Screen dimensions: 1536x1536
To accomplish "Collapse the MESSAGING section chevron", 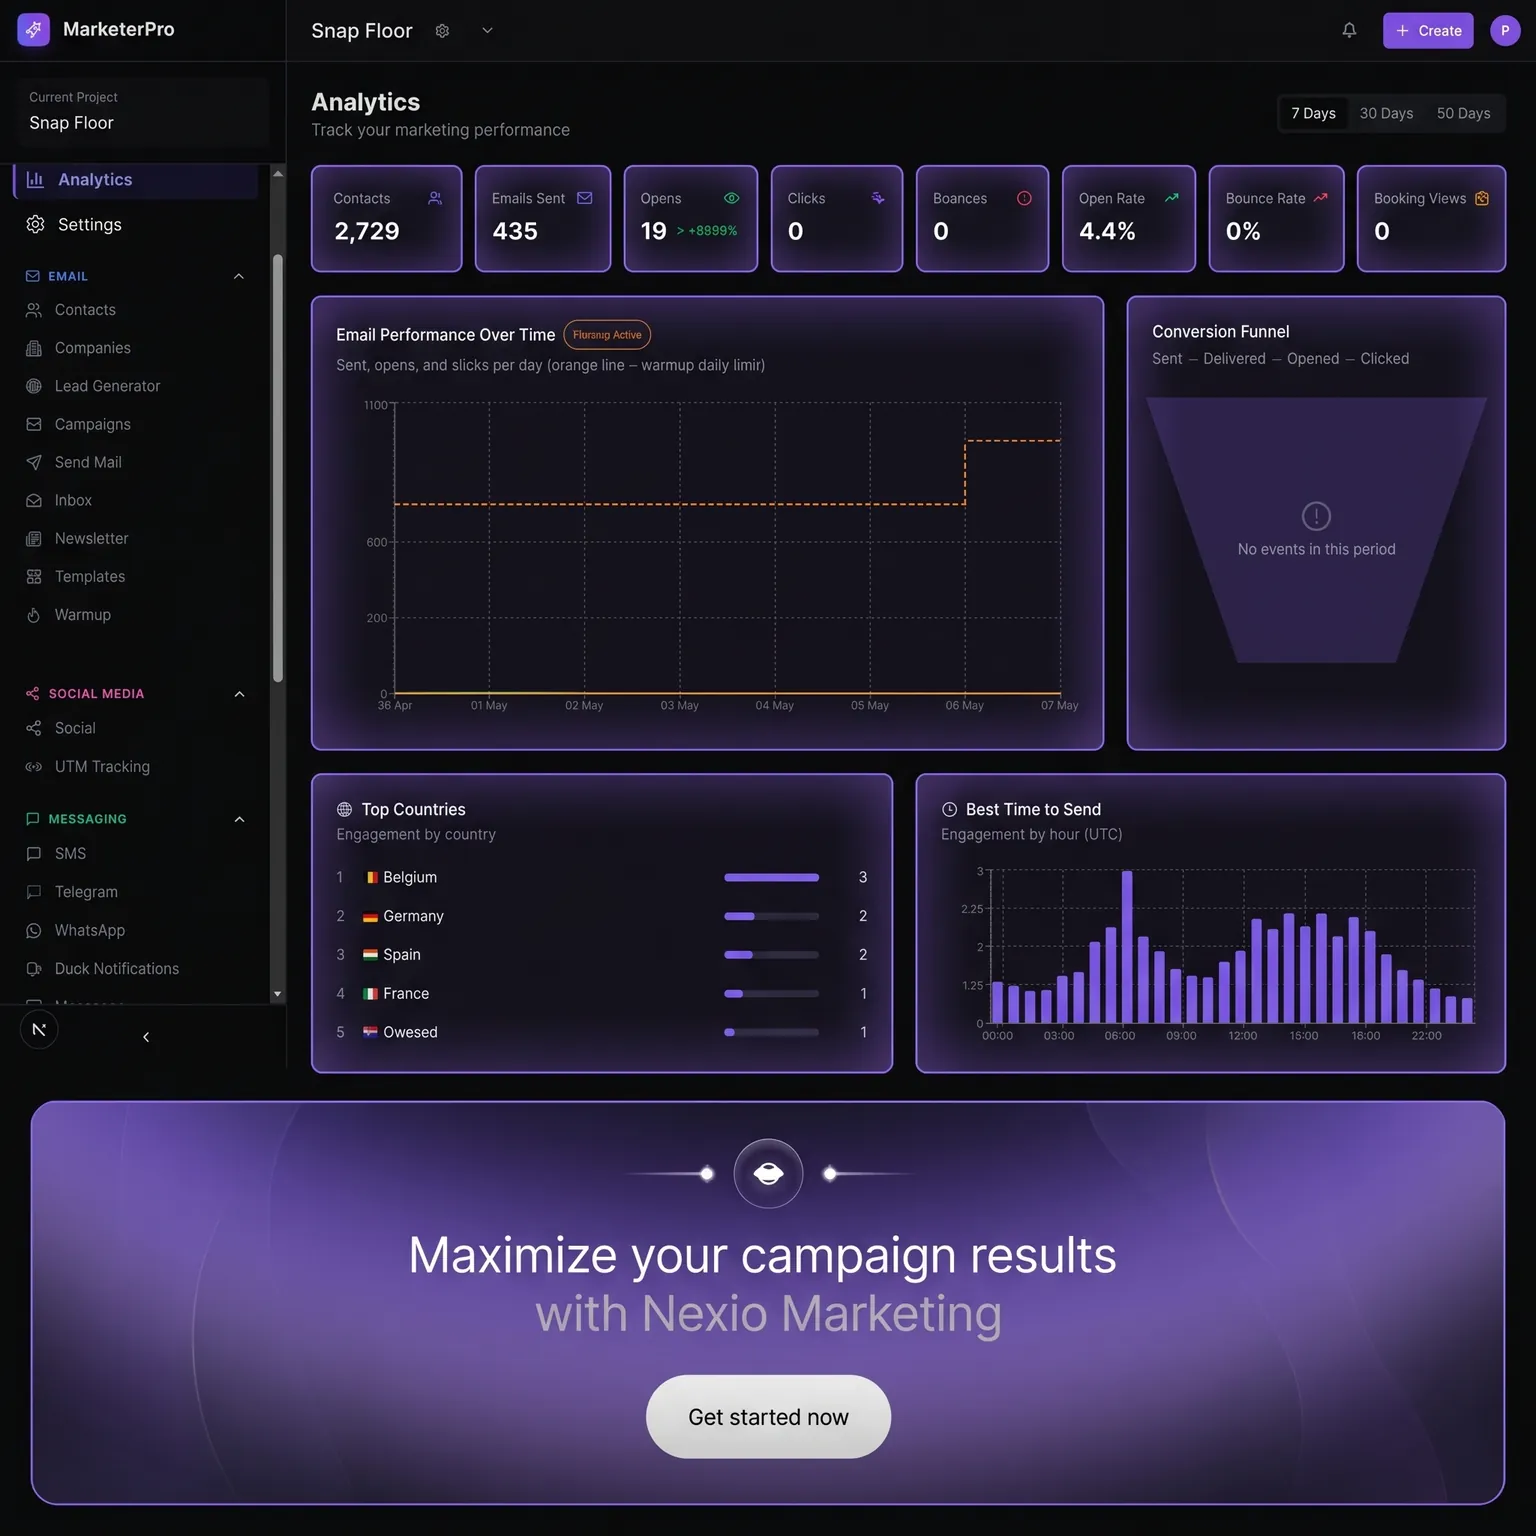I will [x=239, y=819].
